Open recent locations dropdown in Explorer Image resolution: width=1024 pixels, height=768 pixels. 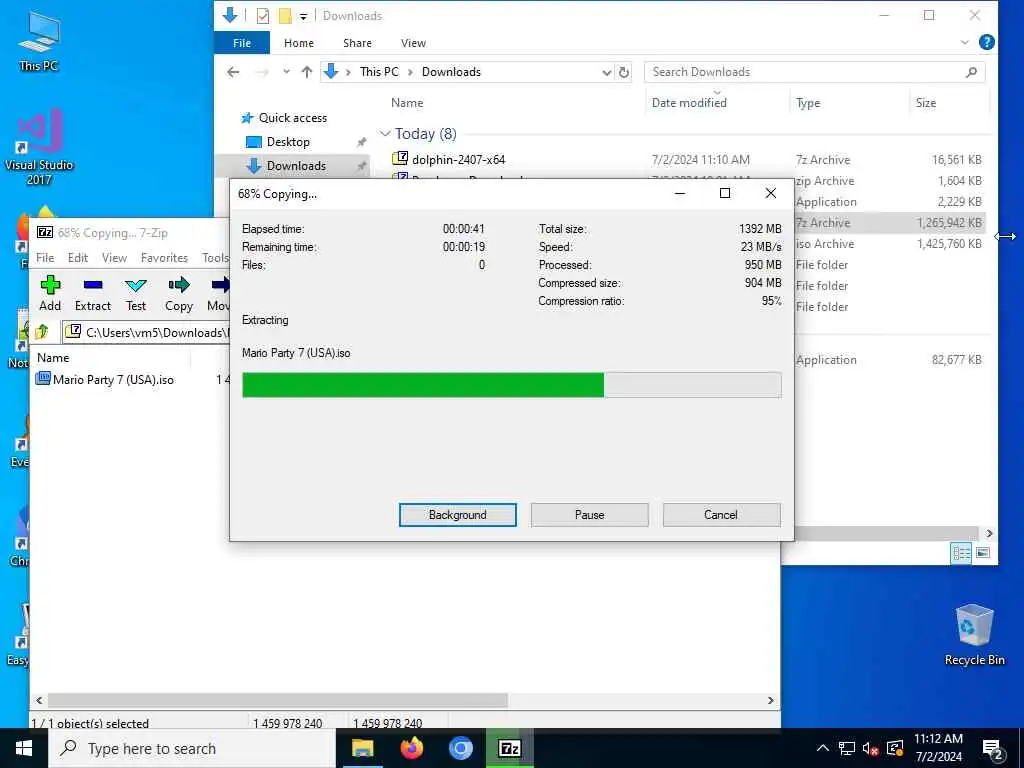(286, 72)
